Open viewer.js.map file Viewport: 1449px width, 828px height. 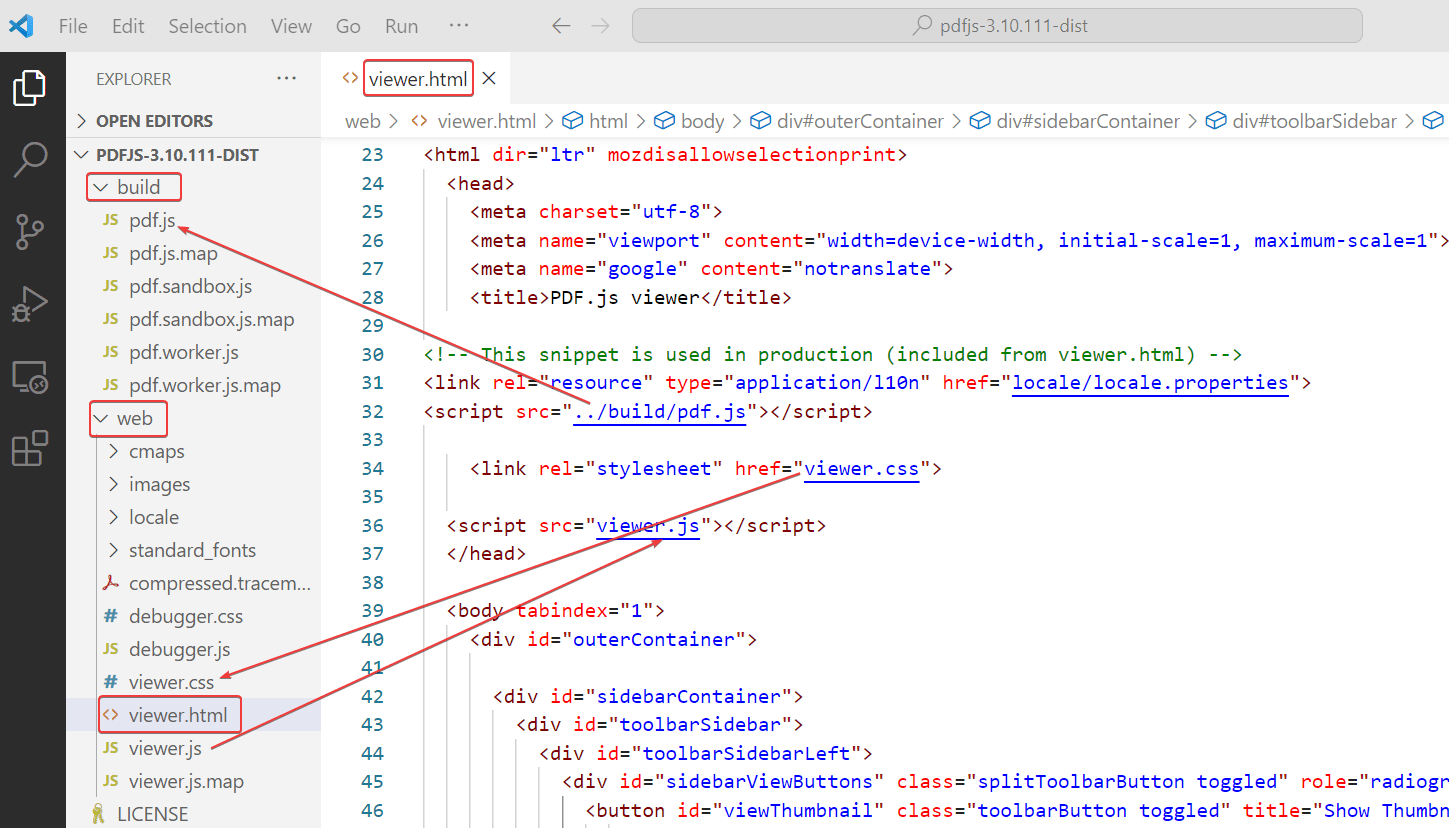click(194, 781)
